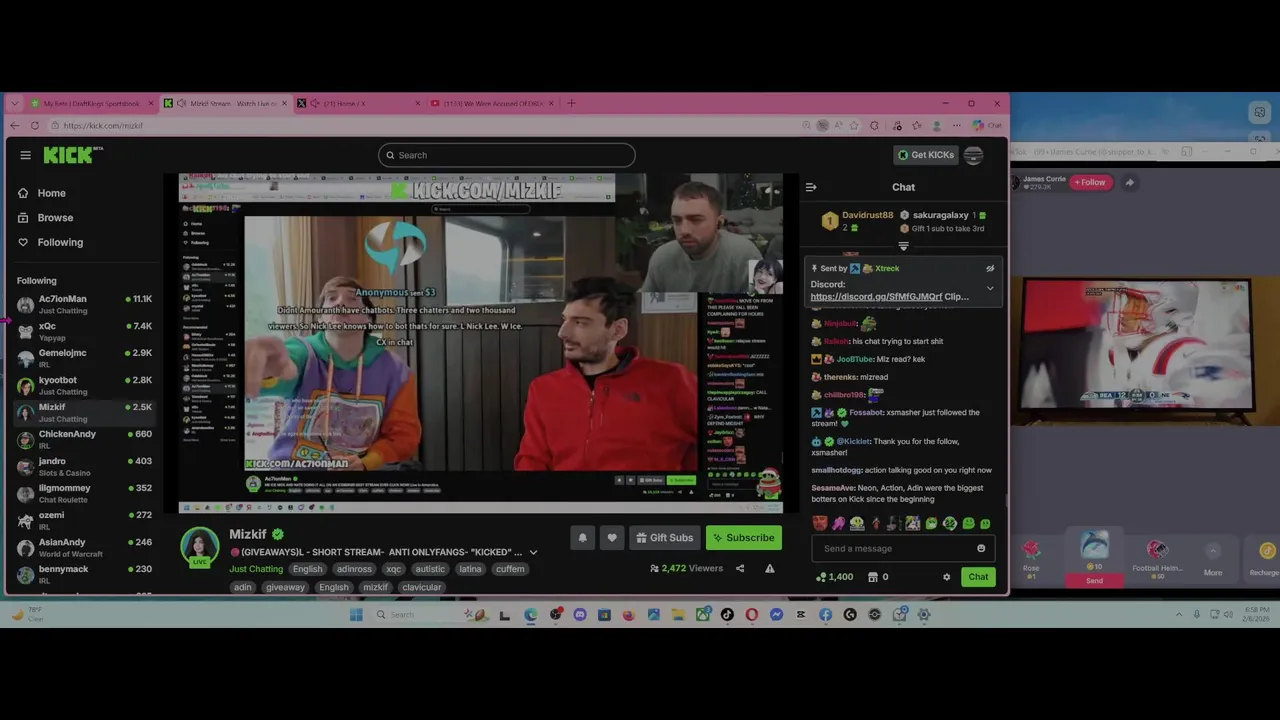The width and height of the screenshot is (1280, 720).
Task: Click the Get KICKs button
Action: point(925,155)
